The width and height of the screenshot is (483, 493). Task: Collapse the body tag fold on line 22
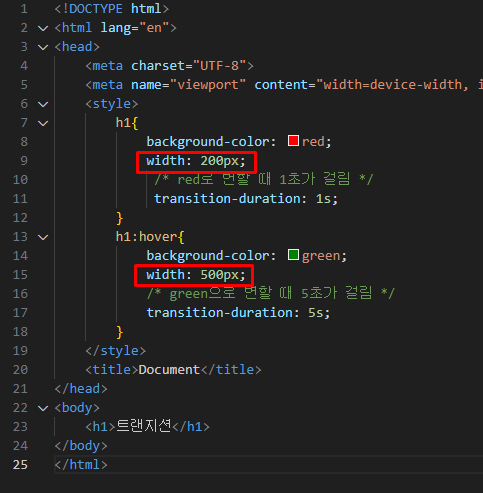tap(43, 408)
